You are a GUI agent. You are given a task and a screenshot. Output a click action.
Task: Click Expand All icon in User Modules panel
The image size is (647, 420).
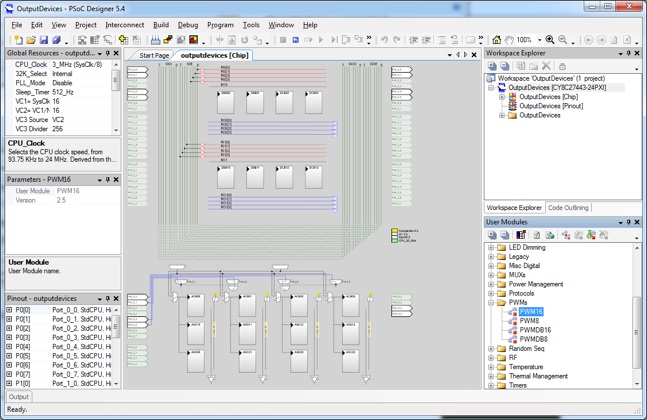tap(492, 235)
